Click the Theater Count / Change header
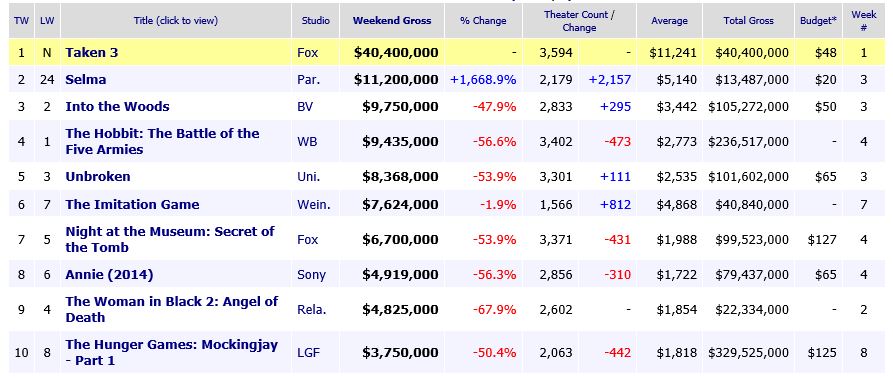 click(x=579, y=20)
